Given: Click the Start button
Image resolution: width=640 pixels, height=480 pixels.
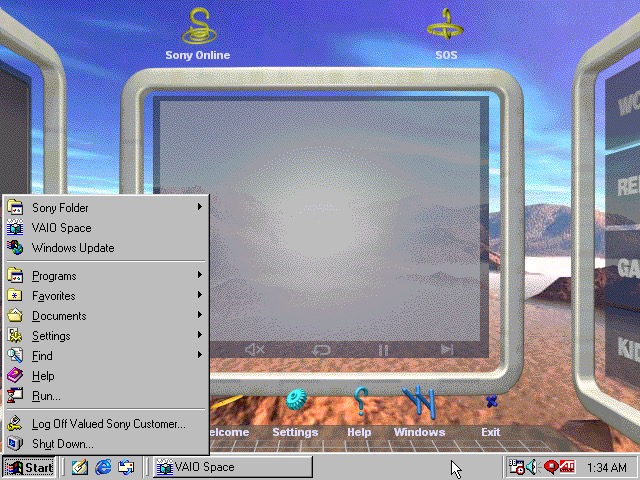Looking at the screenshot, I should 29,467.
